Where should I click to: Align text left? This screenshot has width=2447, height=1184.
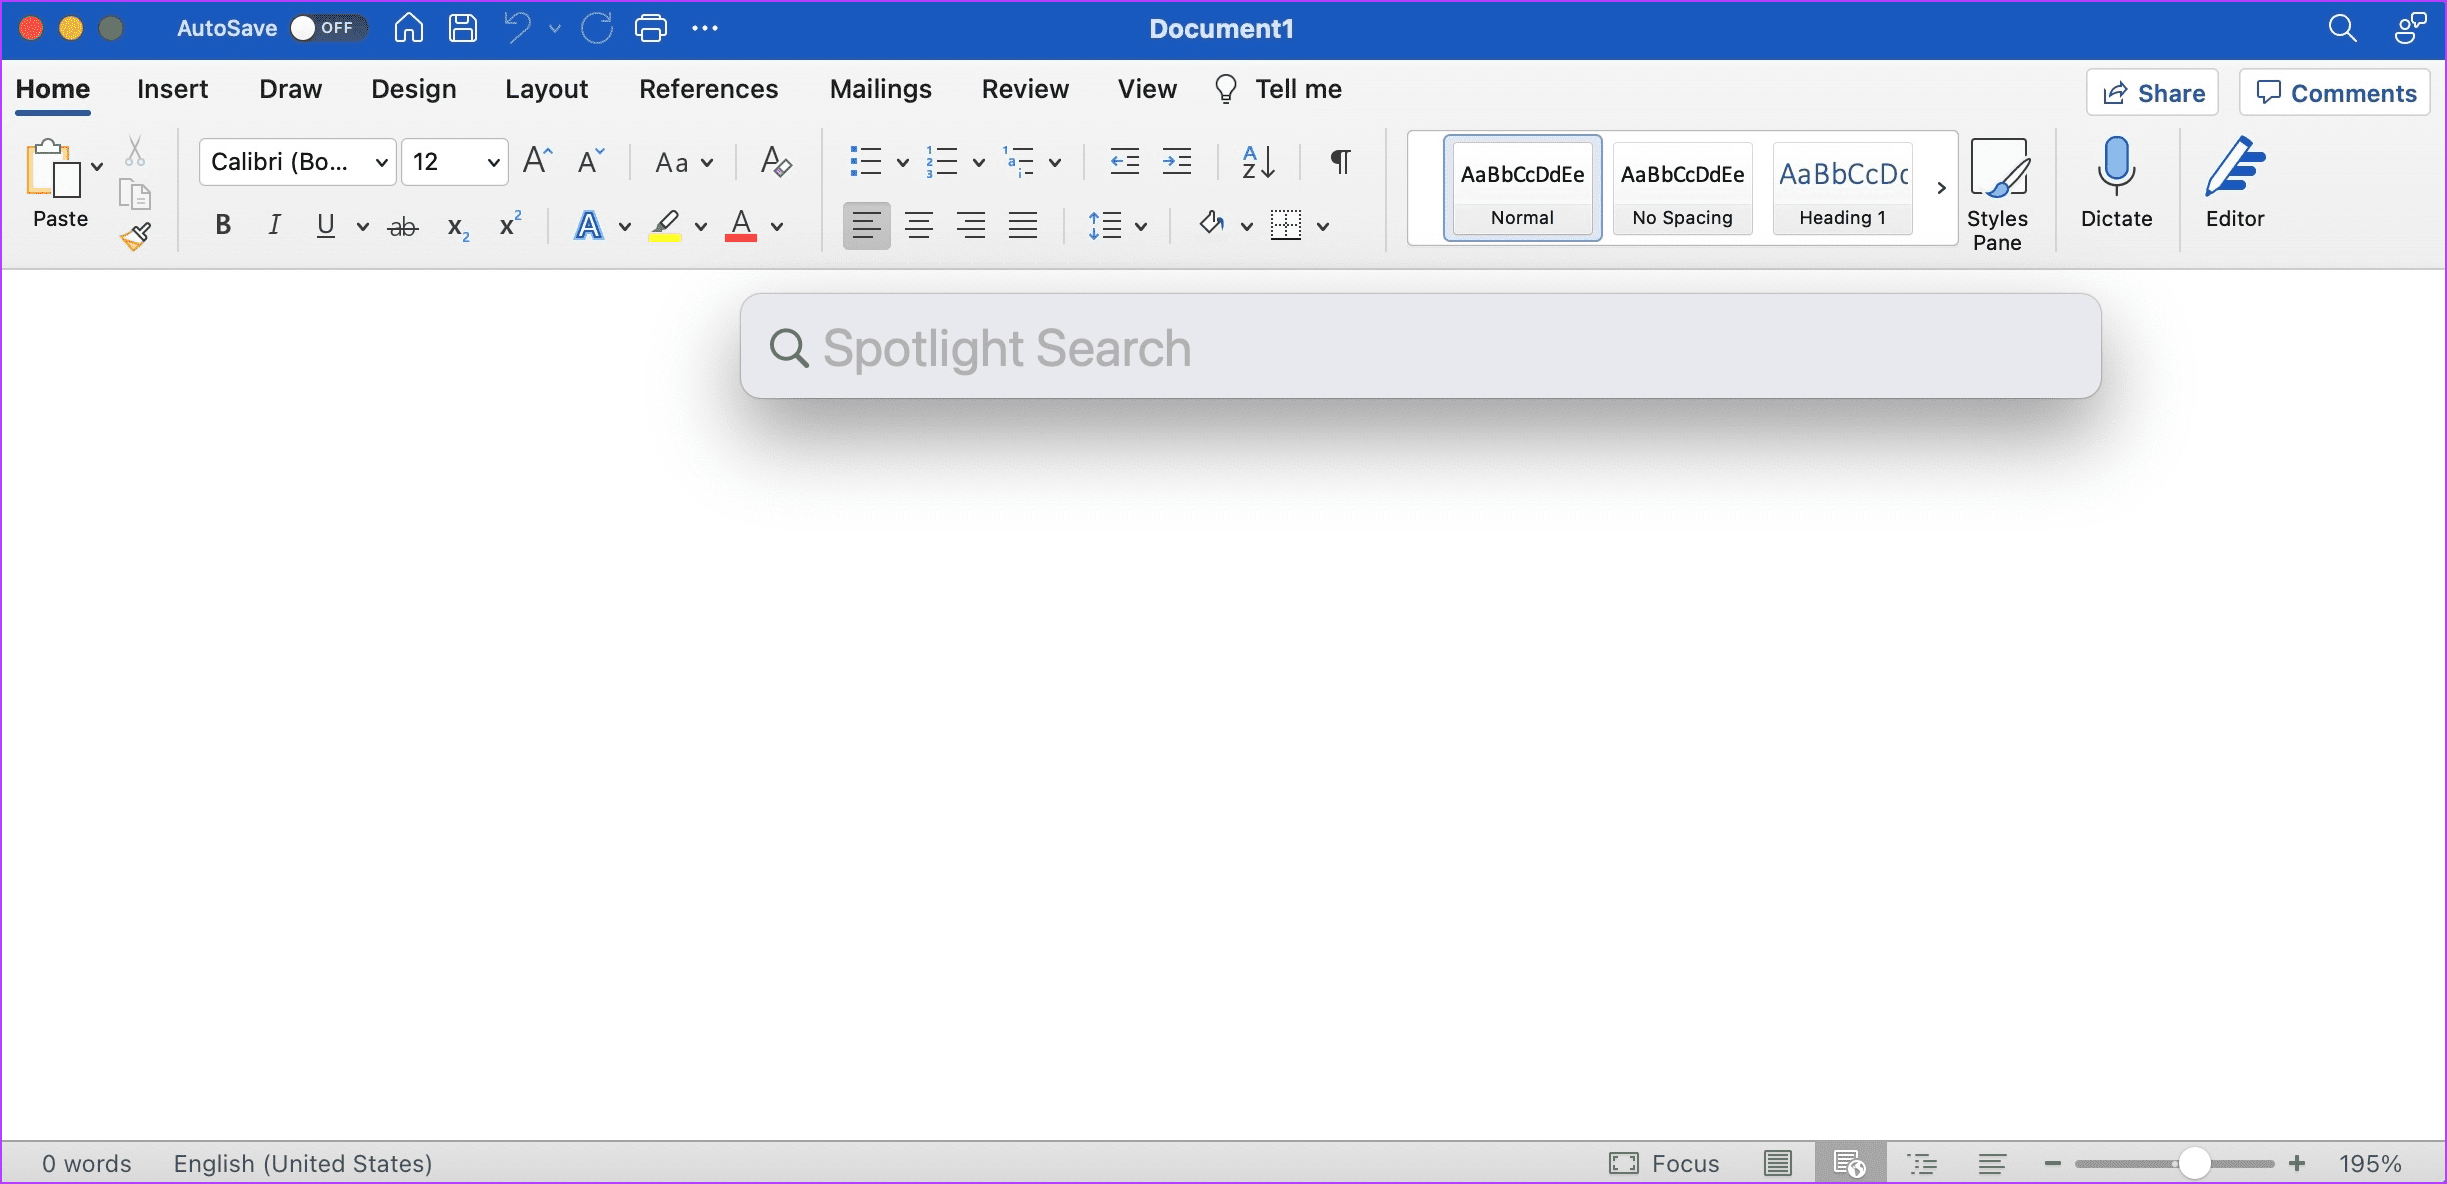click(x=866, y=225)
